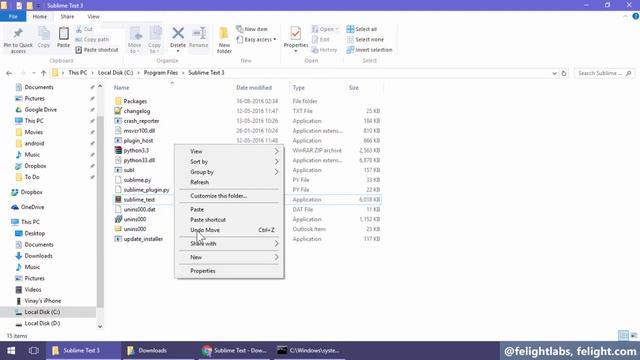
Task: Open Group by submenu
Action: [229, 172]
